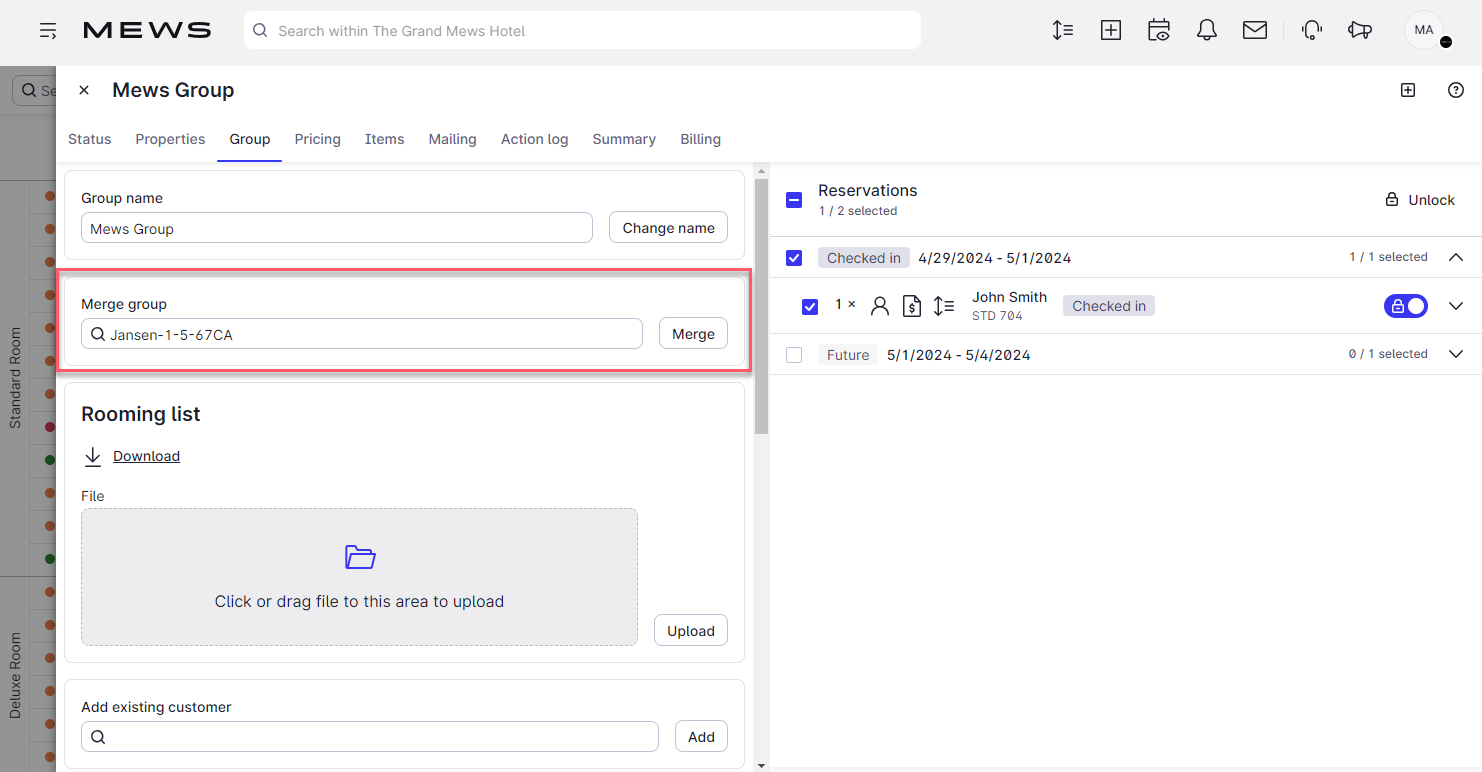Click the Future status badge

[848, 355]
